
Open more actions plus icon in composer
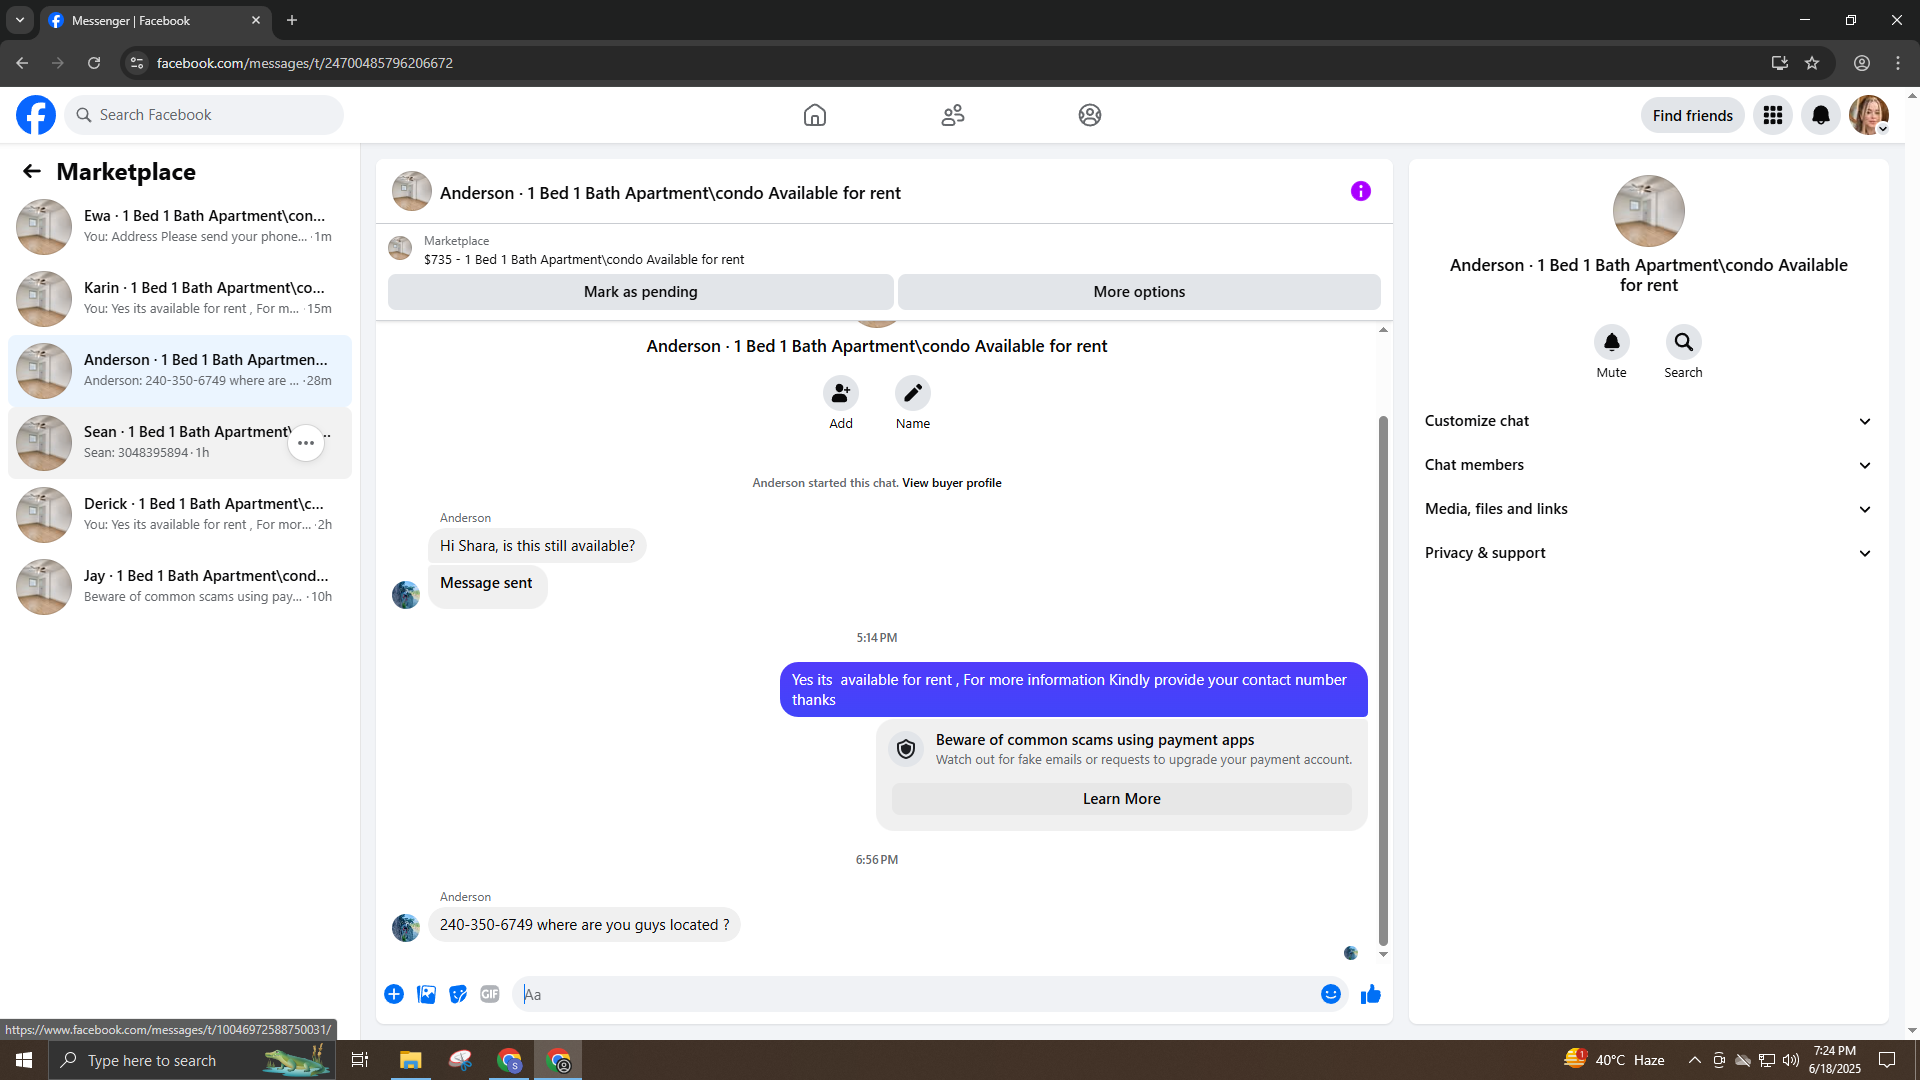(x=394, y=994)
